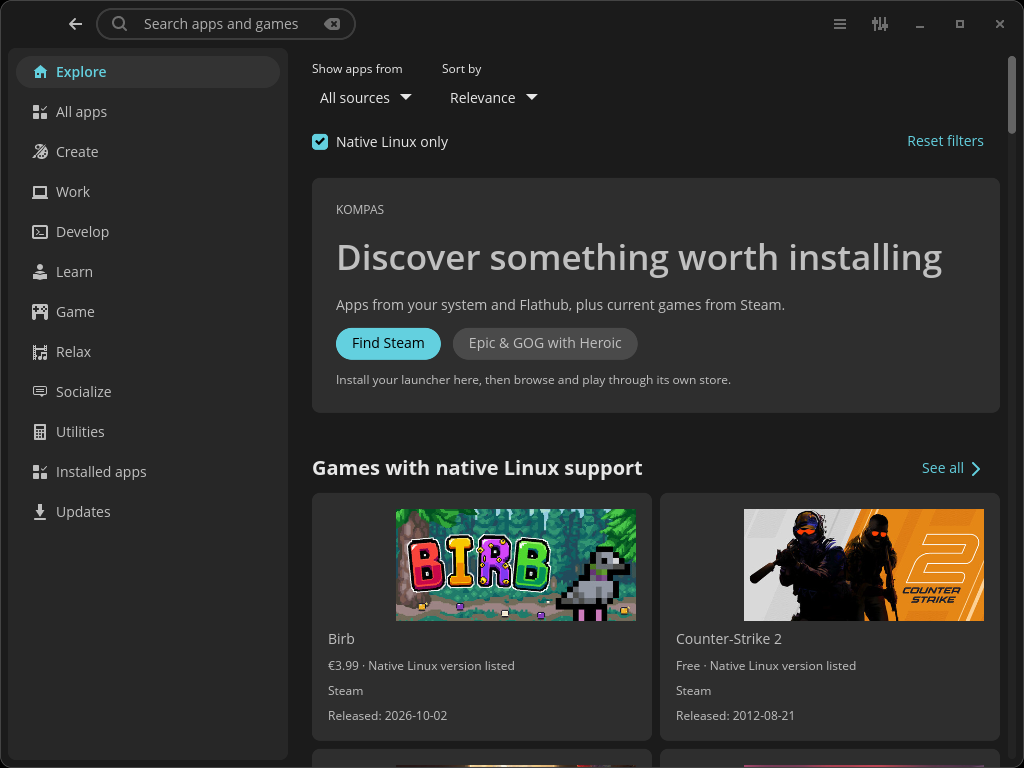Image resolution: width=1024 pixels, height=768 pixels.
Task: Click the Create palette icon
Action: 40,152
